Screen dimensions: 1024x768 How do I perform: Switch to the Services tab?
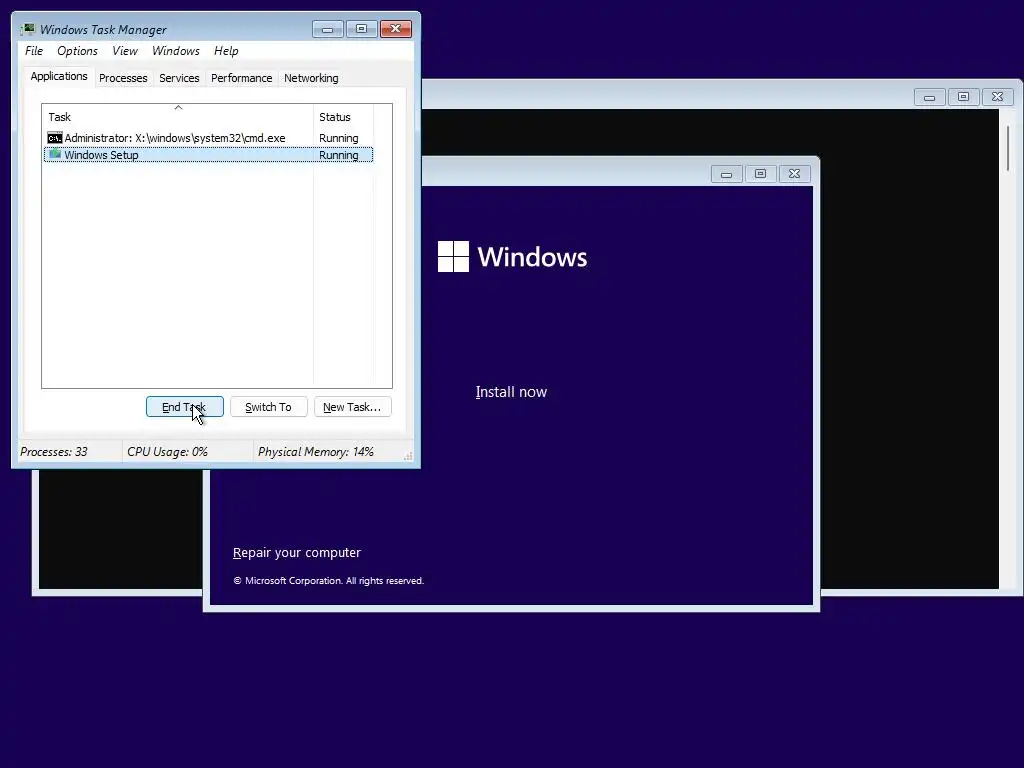(179, 78)
